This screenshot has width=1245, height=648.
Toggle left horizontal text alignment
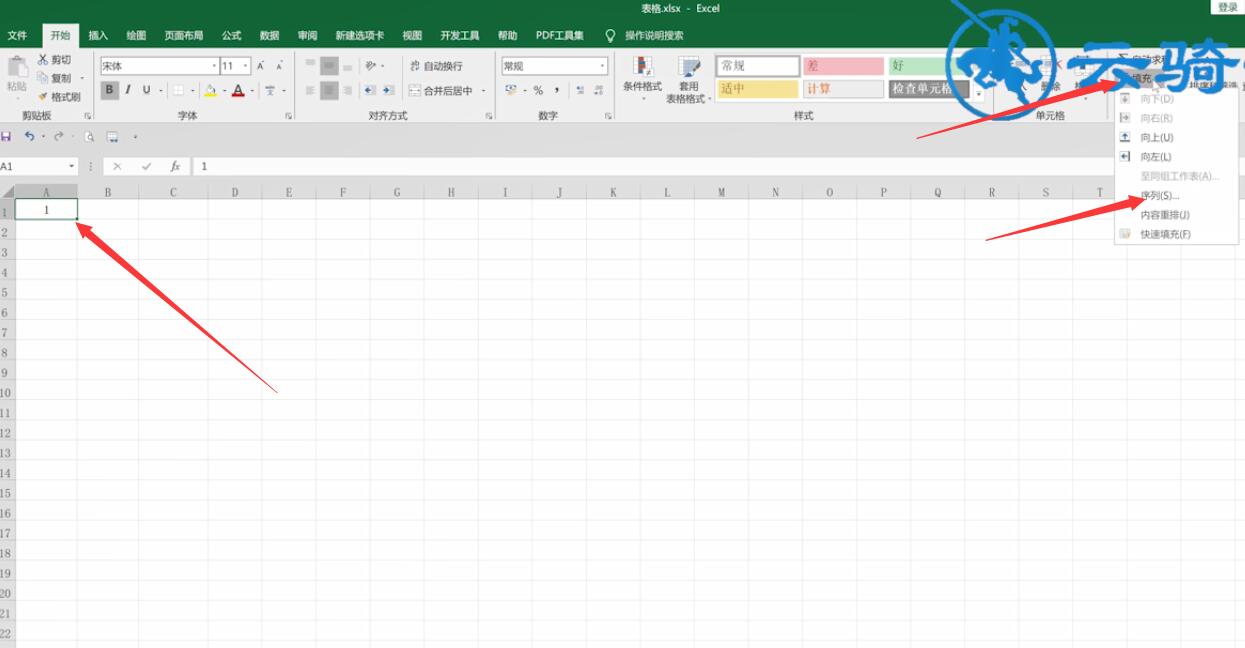point(310,90)
